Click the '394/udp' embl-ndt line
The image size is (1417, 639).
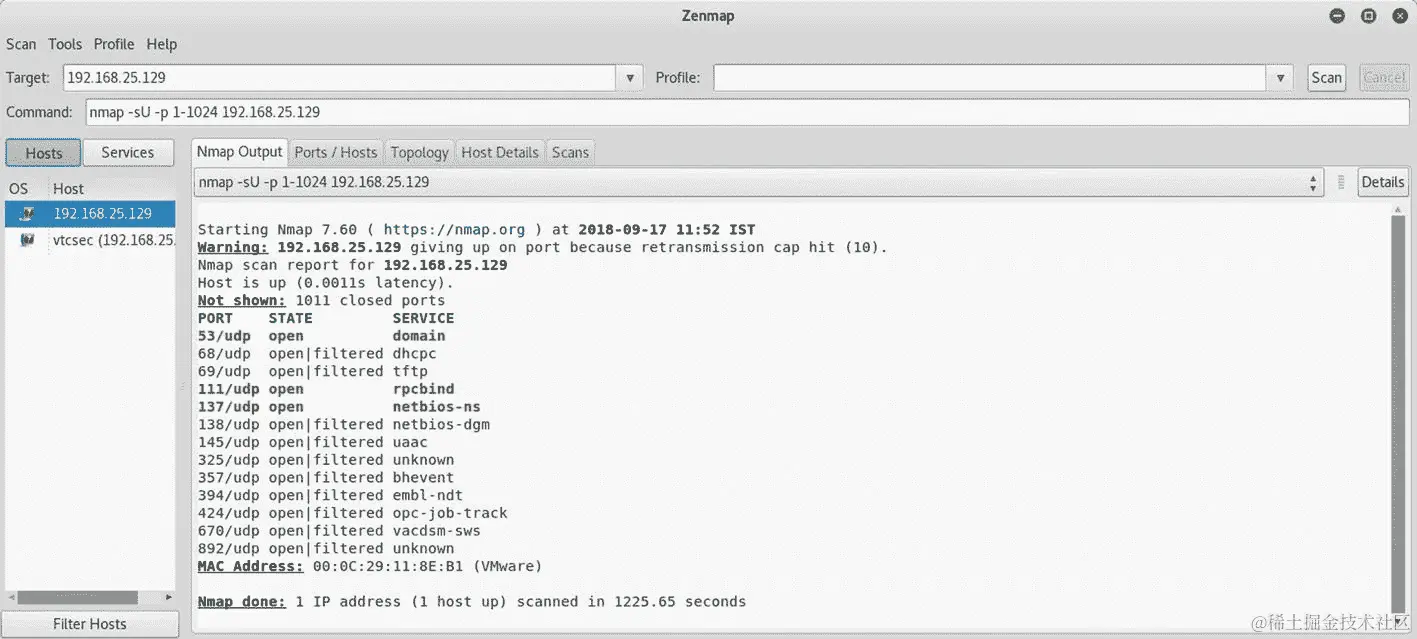pyautogui.click(x=330, y=495)
